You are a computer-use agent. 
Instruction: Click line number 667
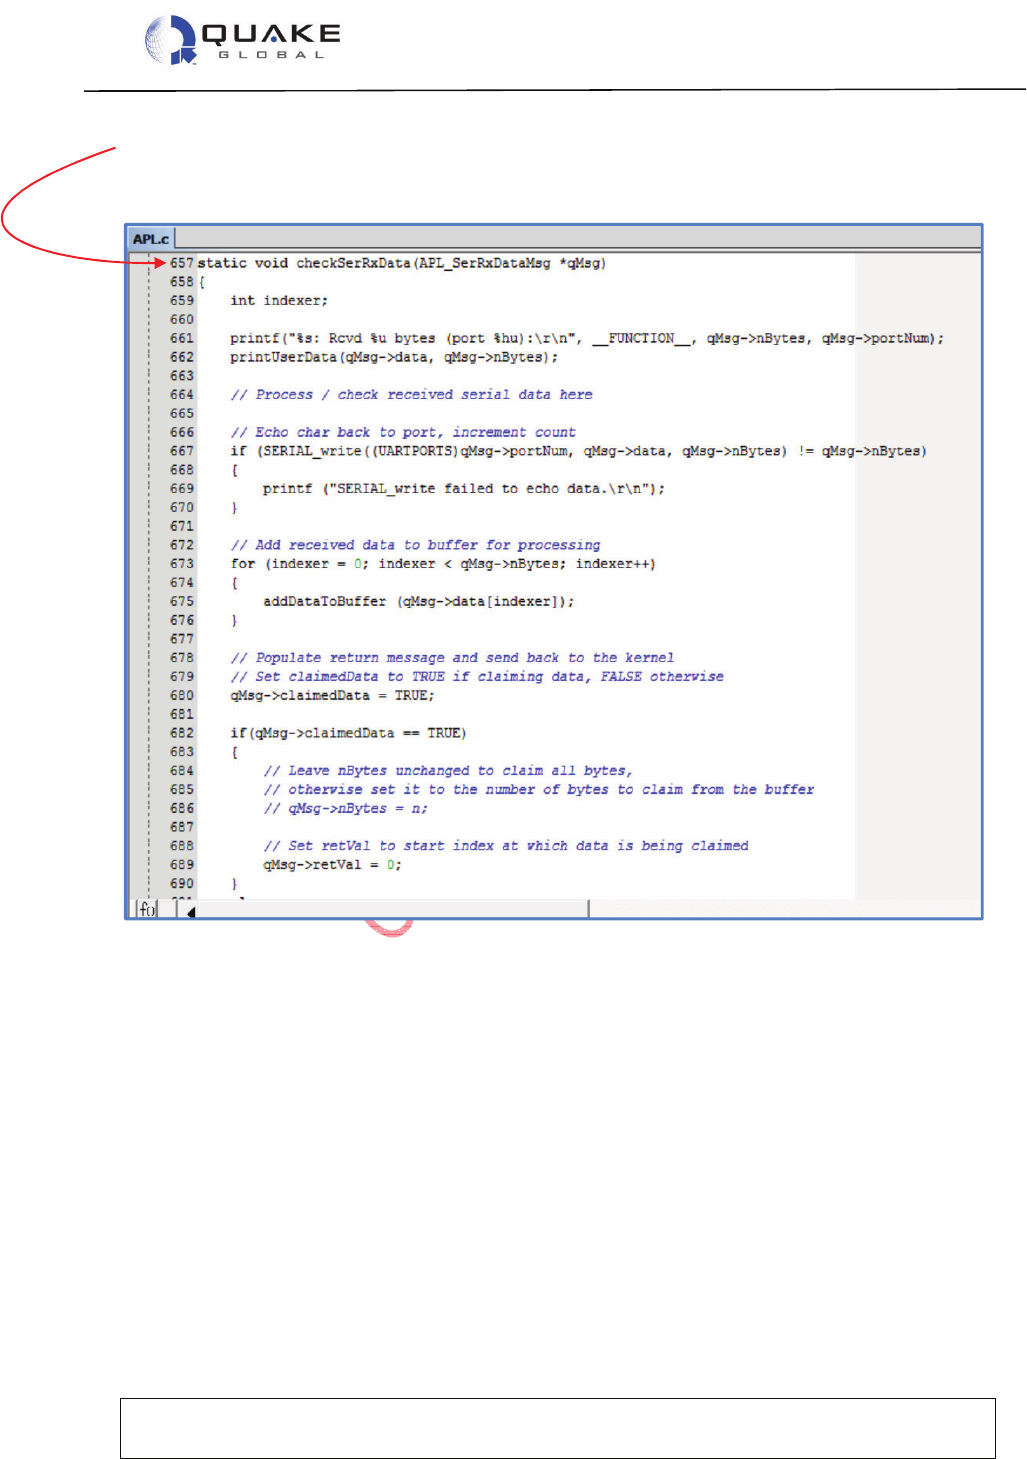pyautogui.click(x=181, y=451)
